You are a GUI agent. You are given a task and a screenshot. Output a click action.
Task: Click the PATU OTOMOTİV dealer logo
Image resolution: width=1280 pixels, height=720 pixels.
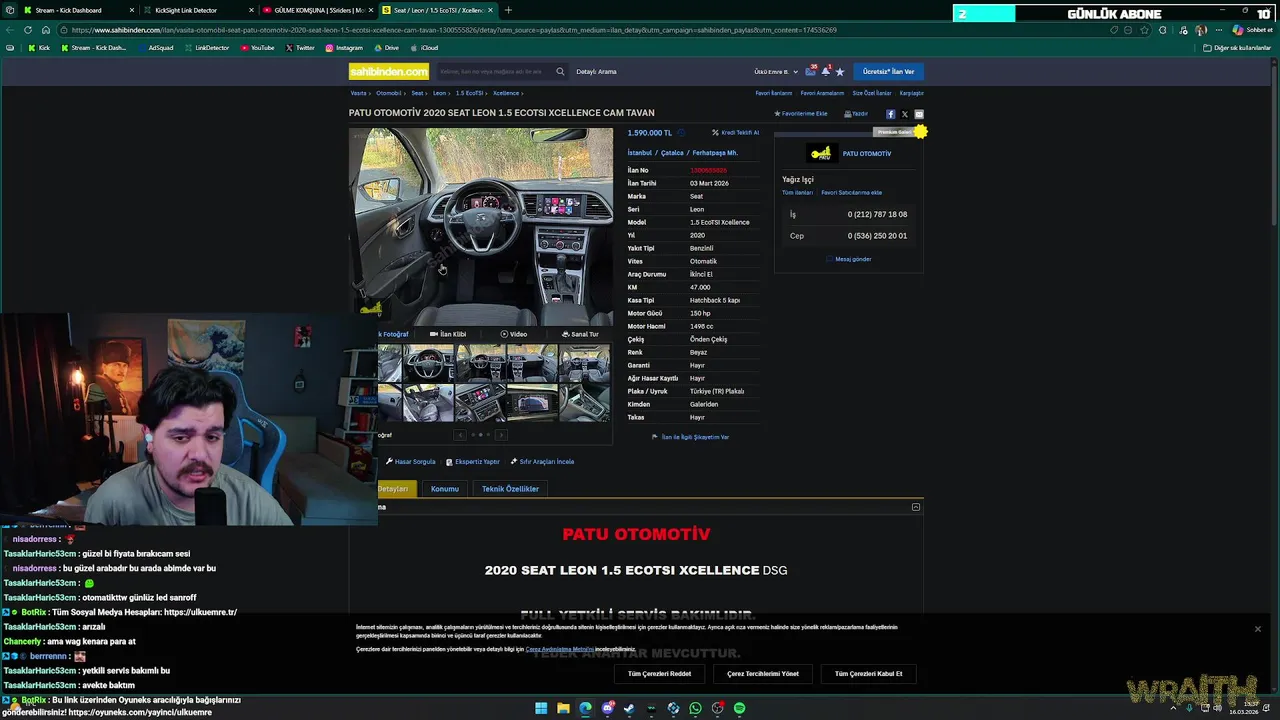coord(821,153)
